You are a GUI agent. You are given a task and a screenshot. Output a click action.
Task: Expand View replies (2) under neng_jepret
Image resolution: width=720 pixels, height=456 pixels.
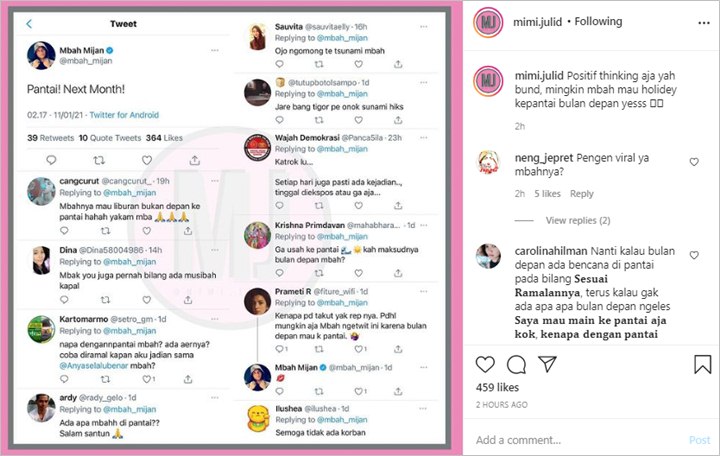pos(578,220)
